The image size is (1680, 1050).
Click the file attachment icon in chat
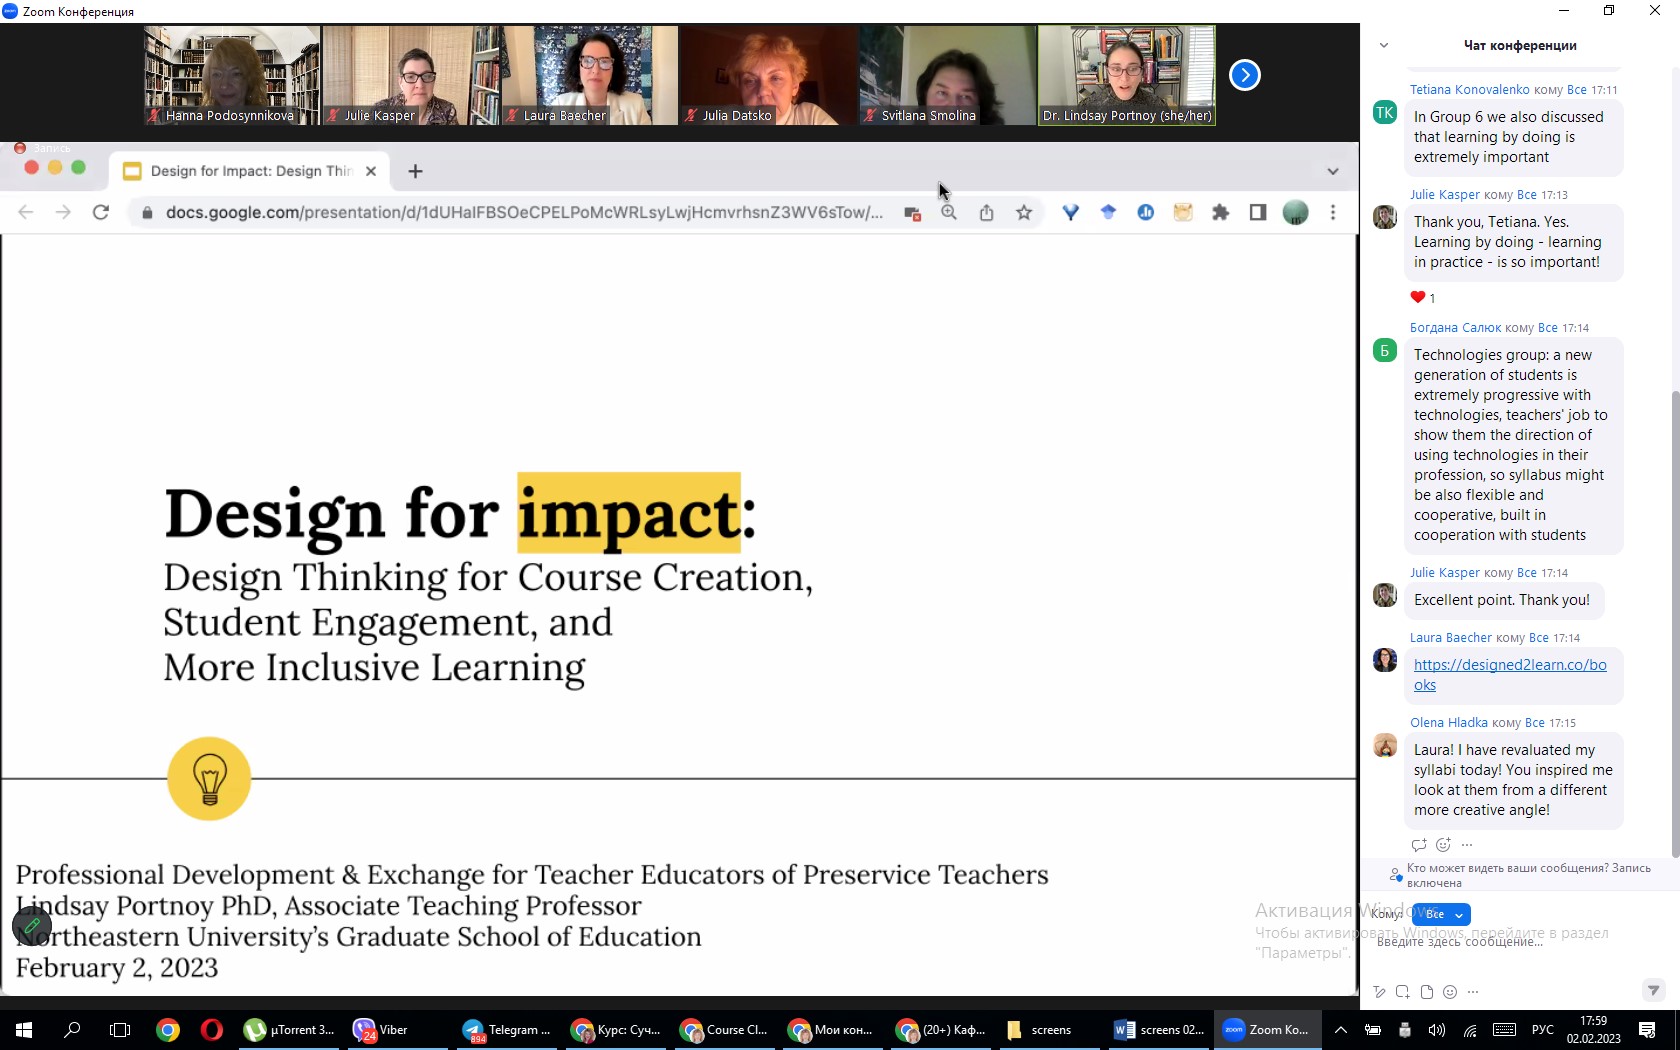[1427, 992]
